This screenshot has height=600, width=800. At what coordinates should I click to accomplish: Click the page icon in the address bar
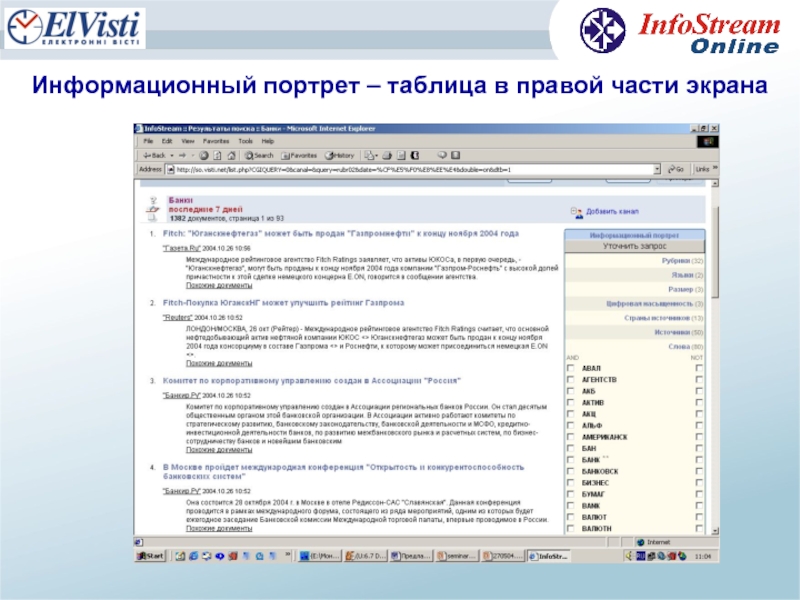tap(171, 169)
